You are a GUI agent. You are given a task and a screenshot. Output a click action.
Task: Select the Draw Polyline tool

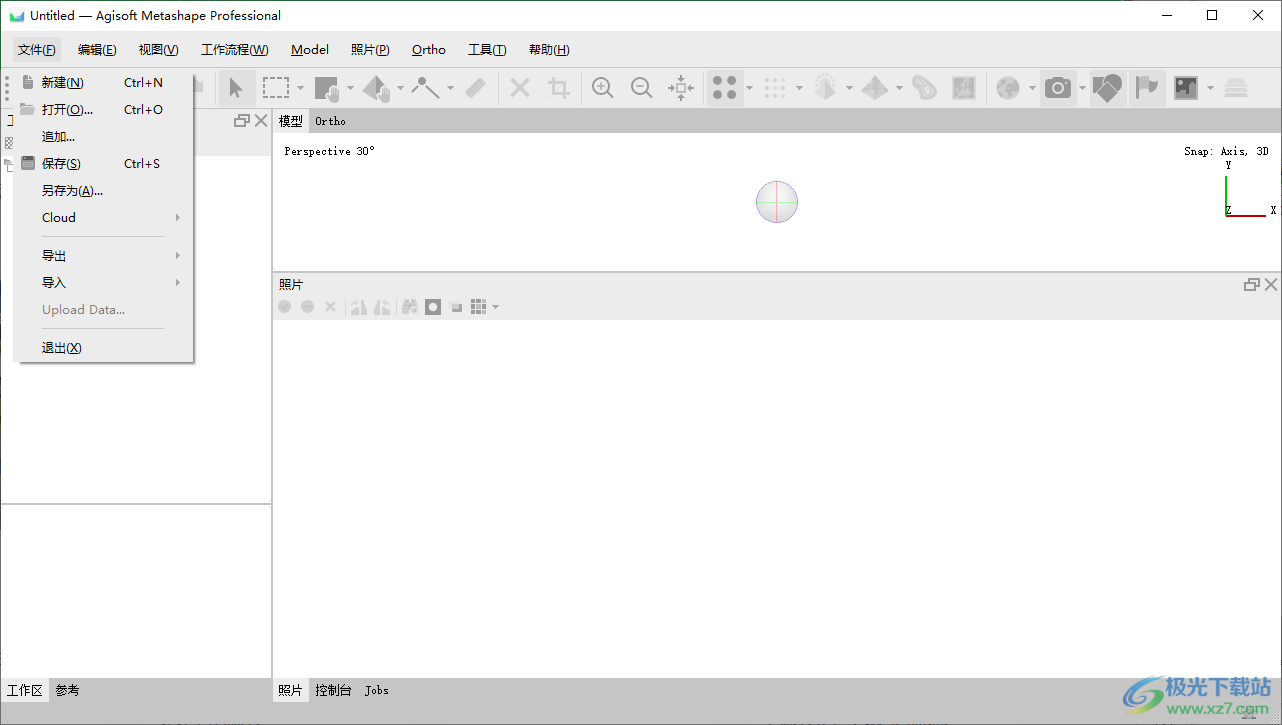[426, 88]
